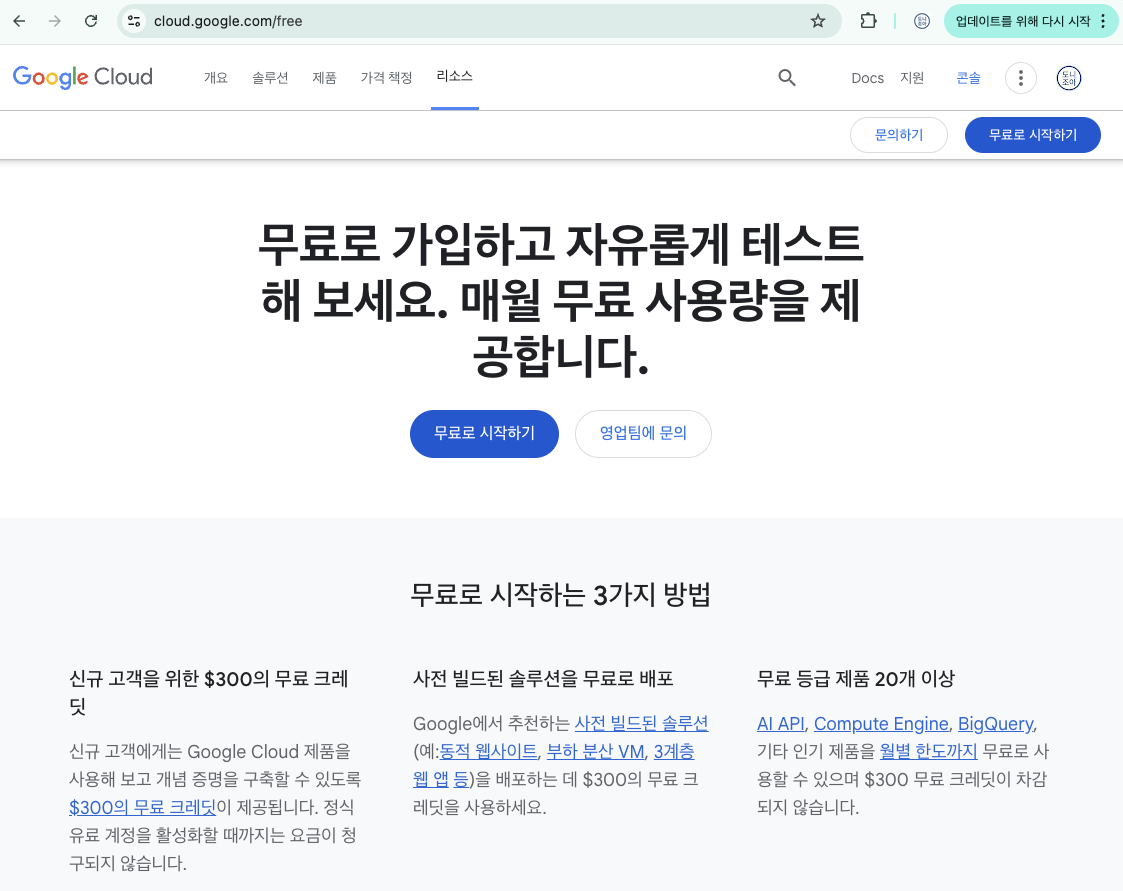Open the Compute Engine link
The width and height of the screenshot is (1123, 891).
coord(881,723)
